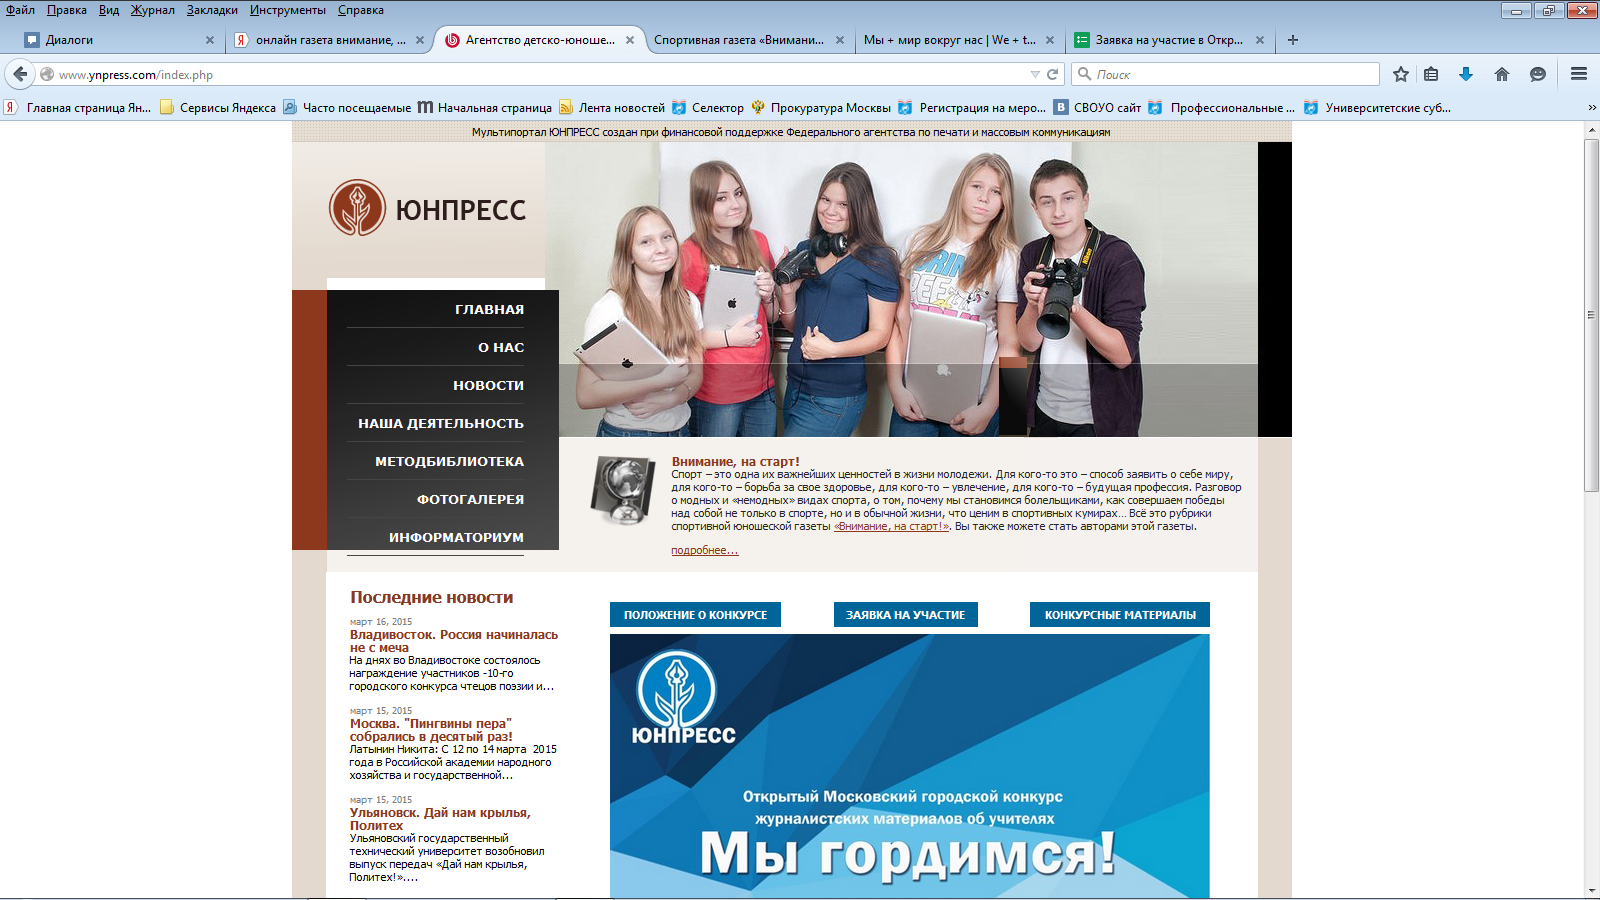Image resolution: width=1600 pixels, height=900 pixels.
Task: Click the browser back arrow button
Action: 20,74
